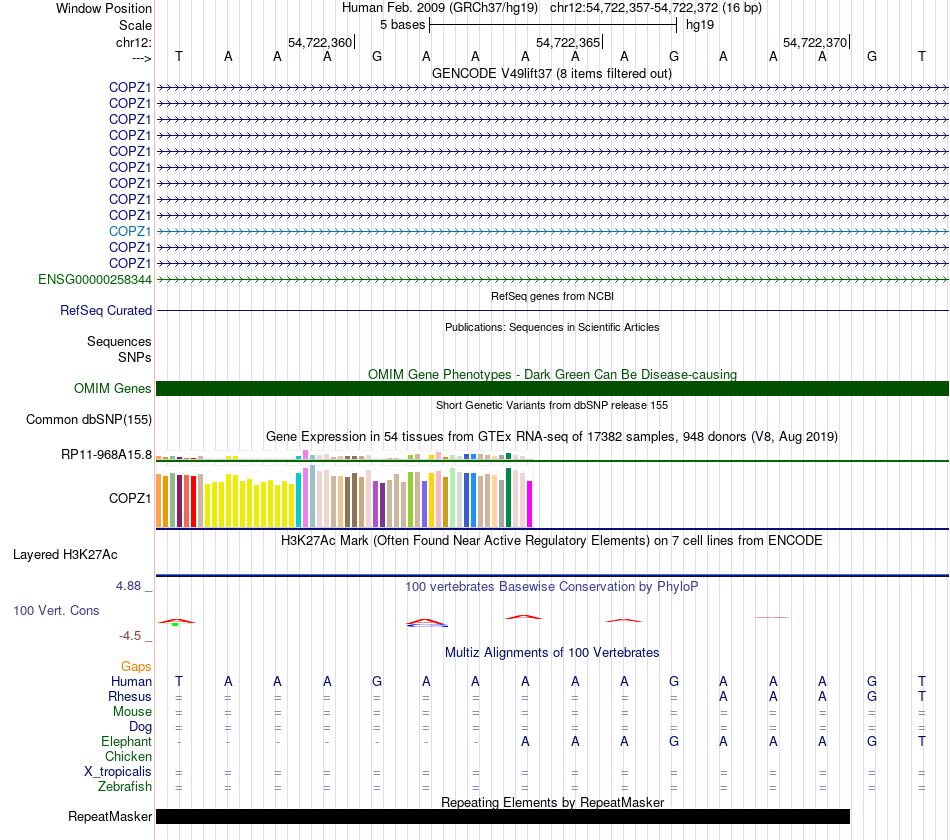Open the H3K27Ac Mark ENCODE track title
Viewport: 950px width, 840px height.
tap(551, 541)
